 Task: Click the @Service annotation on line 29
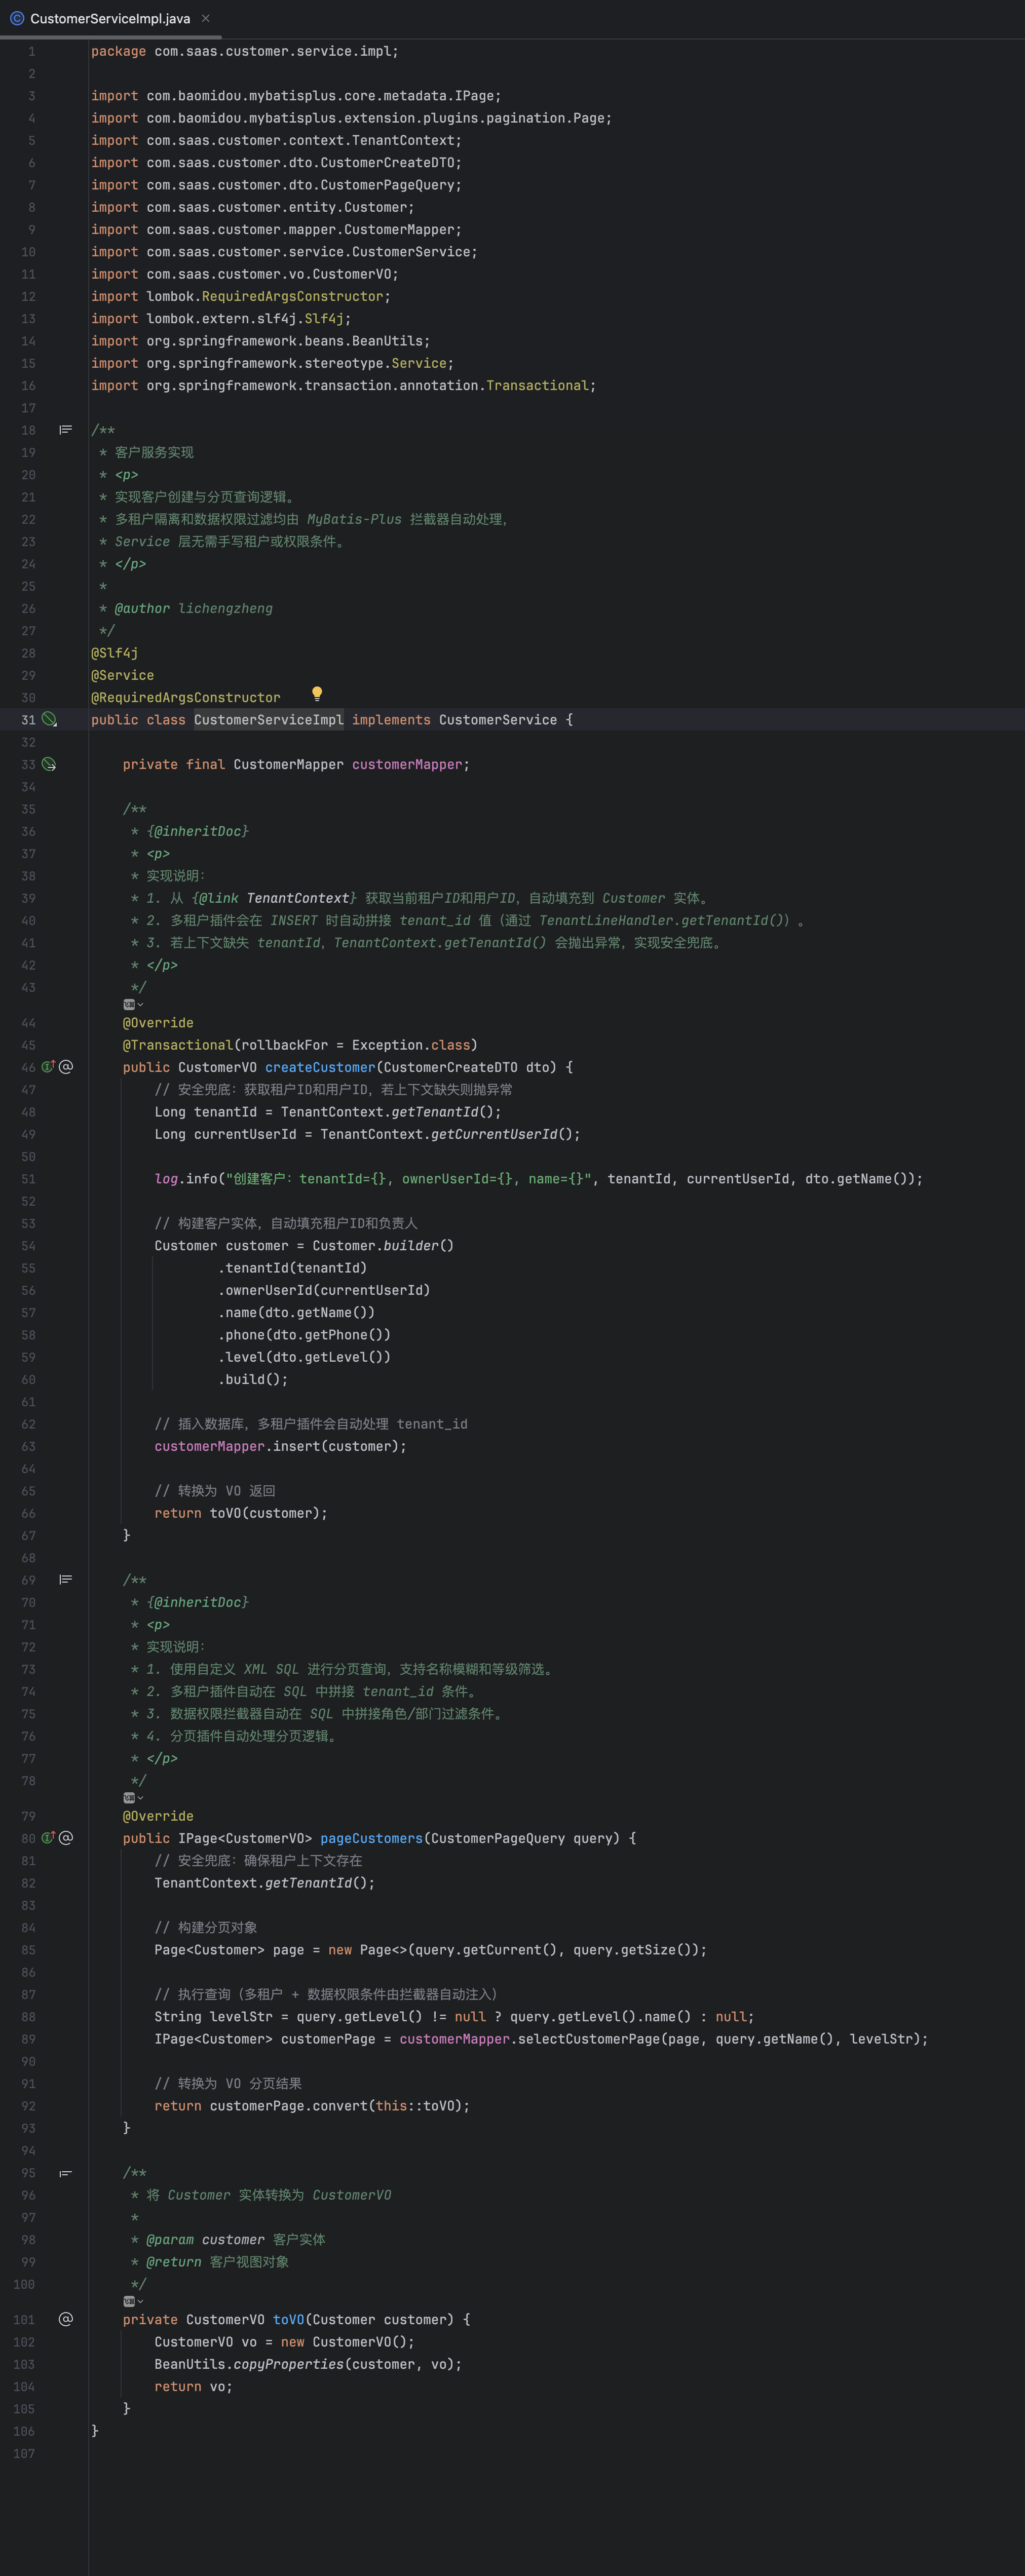(x=122, y=675)
